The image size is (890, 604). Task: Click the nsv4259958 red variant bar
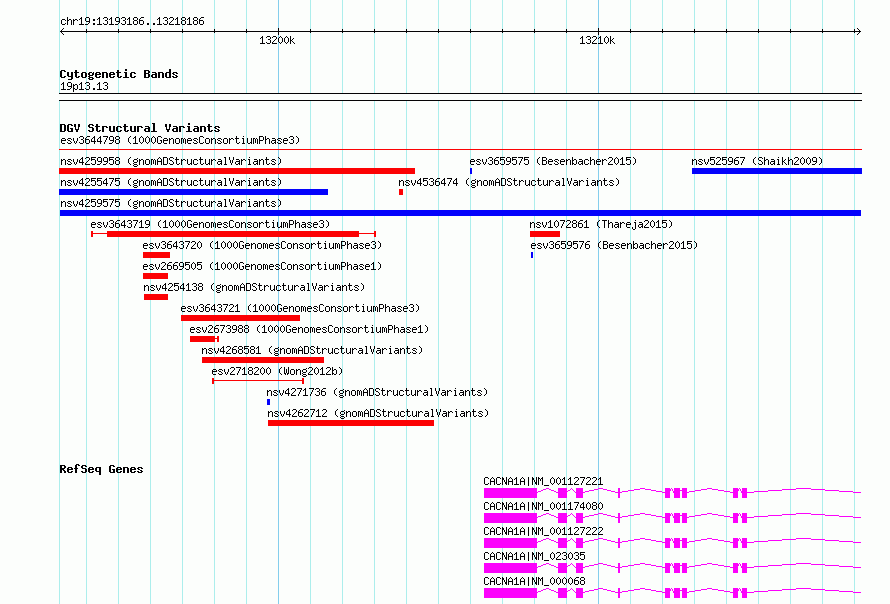(x=237, y=171)
